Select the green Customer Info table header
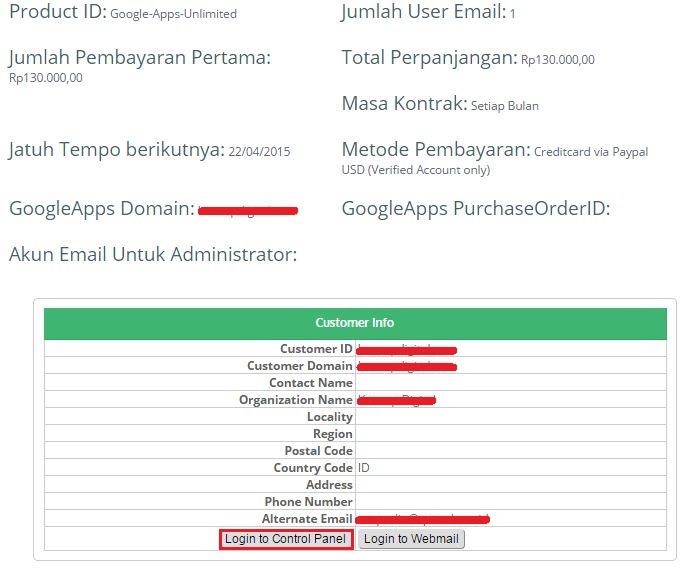 click(x=354, y=323)
